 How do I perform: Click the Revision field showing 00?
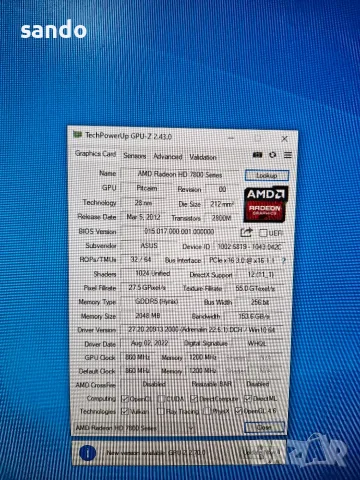[x=222, y=189]
